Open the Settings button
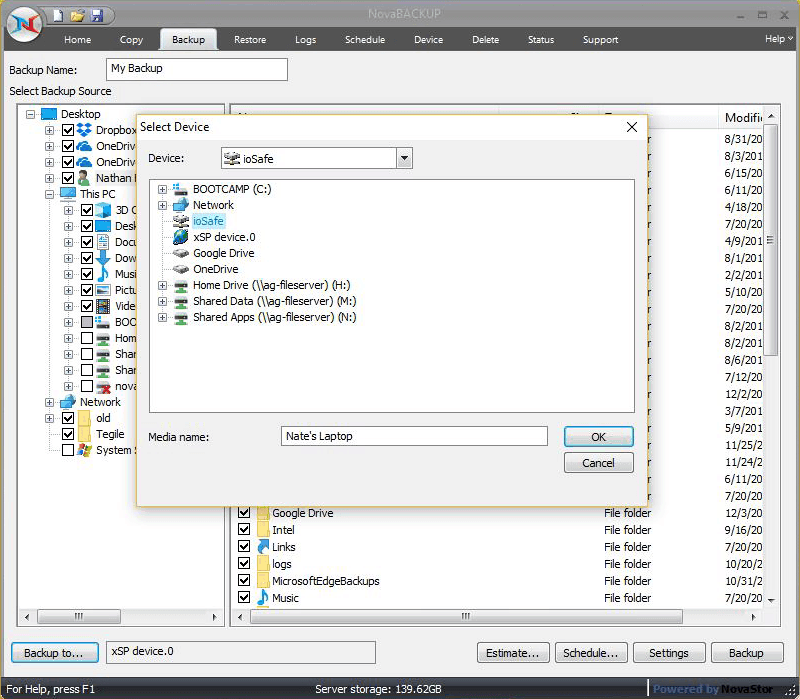 pyautogui.click(x=669, y=653)
